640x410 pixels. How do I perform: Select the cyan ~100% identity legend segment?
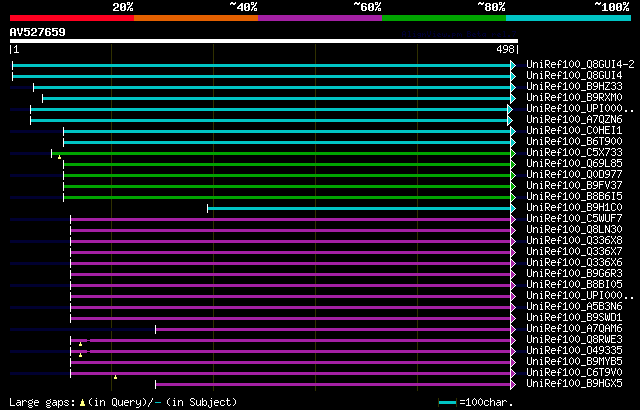click(x=569, y=18)
